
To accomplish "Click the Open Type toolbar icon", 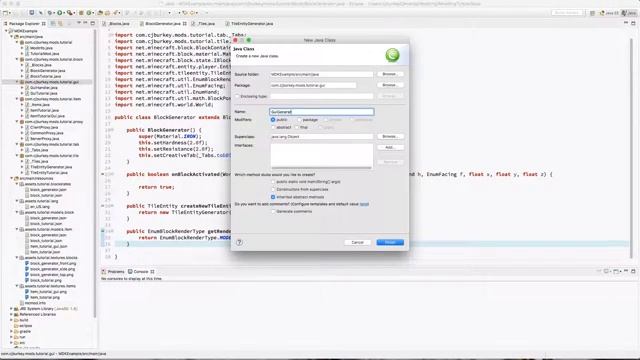I will 100,13.
